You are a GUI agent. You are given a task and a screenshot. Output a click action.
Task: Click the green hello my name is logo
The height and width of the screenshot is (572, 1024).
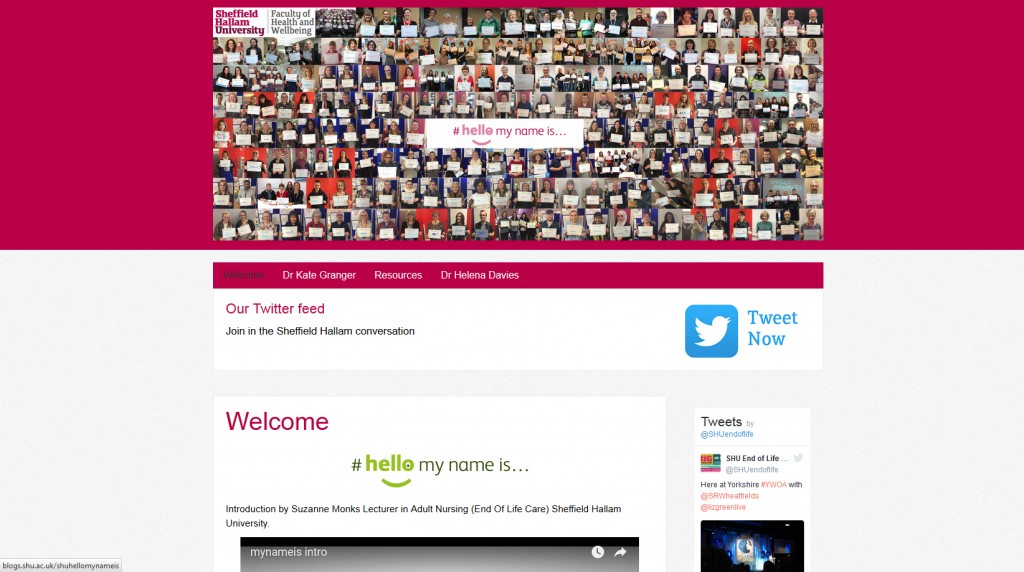coord(440,467)
